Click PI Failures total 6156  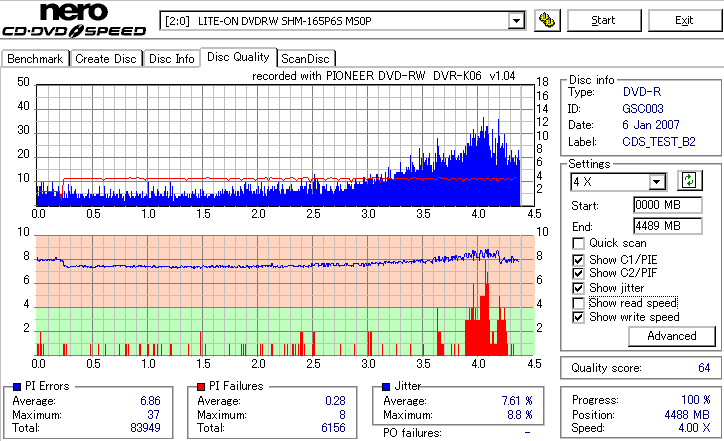(x=333, y=428)
